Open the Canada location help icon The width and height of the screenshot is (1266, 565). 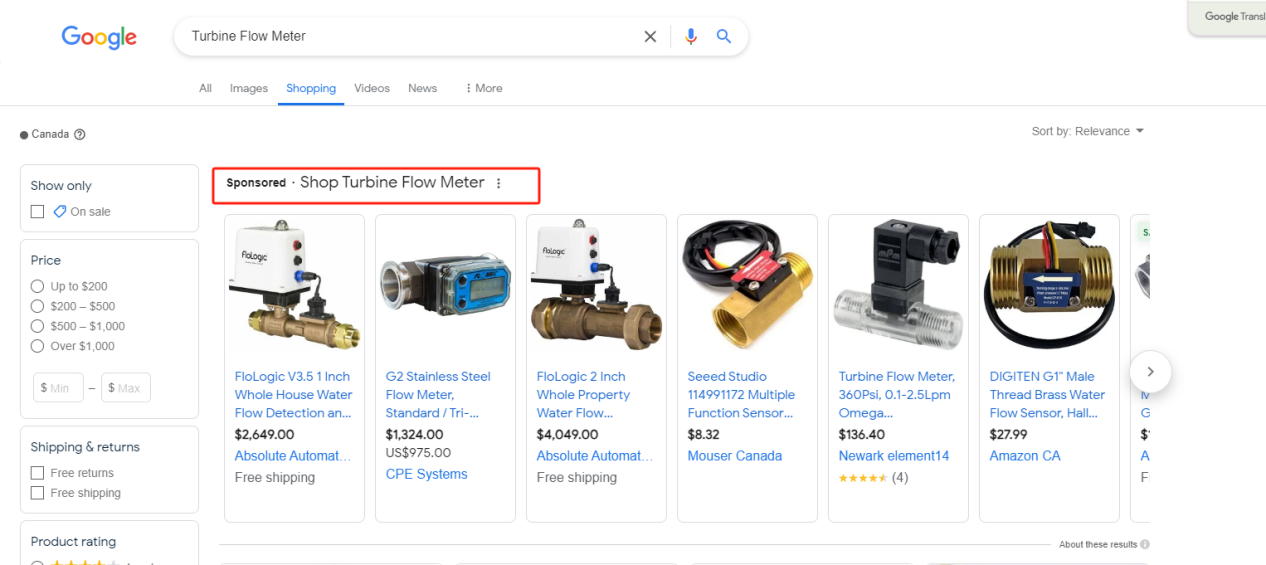point(80,134)
